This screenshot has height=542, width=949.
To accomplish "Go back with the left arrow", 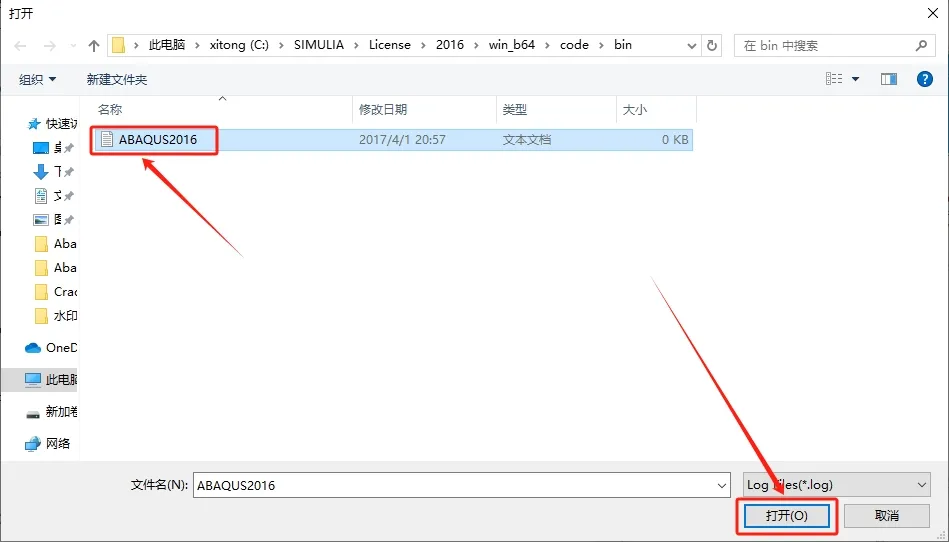I will pyautogui.click(x=20, y=46).
